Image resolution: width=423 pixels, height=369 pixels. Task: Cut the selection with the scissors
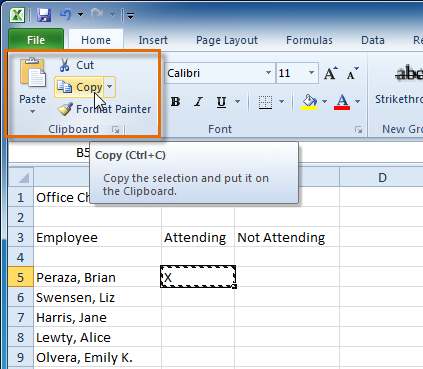[x=77, y=65]
